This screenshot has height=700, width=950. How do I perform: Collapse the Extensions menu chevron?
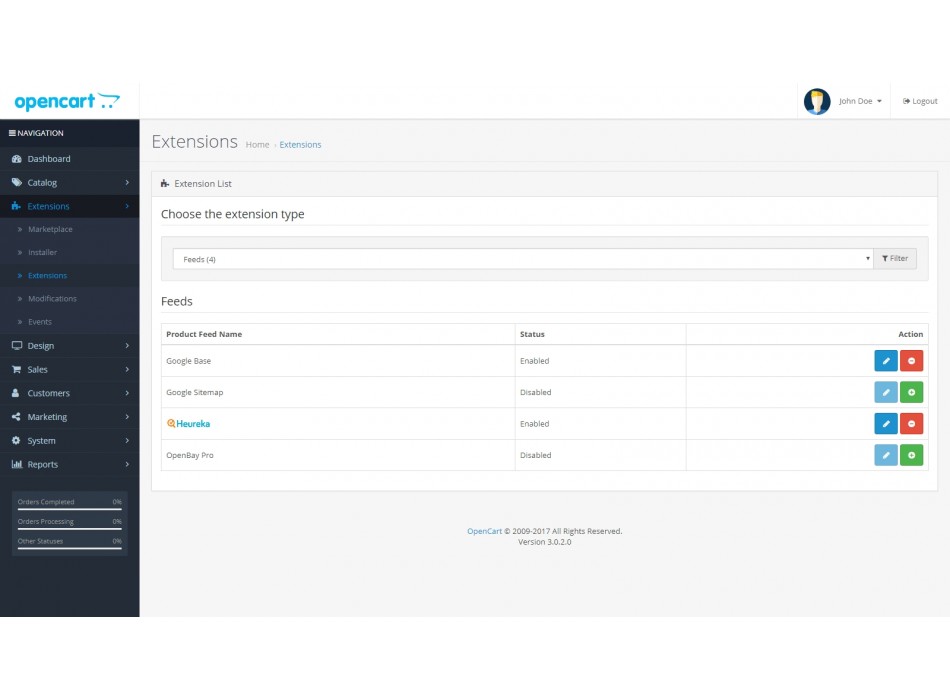127,206
